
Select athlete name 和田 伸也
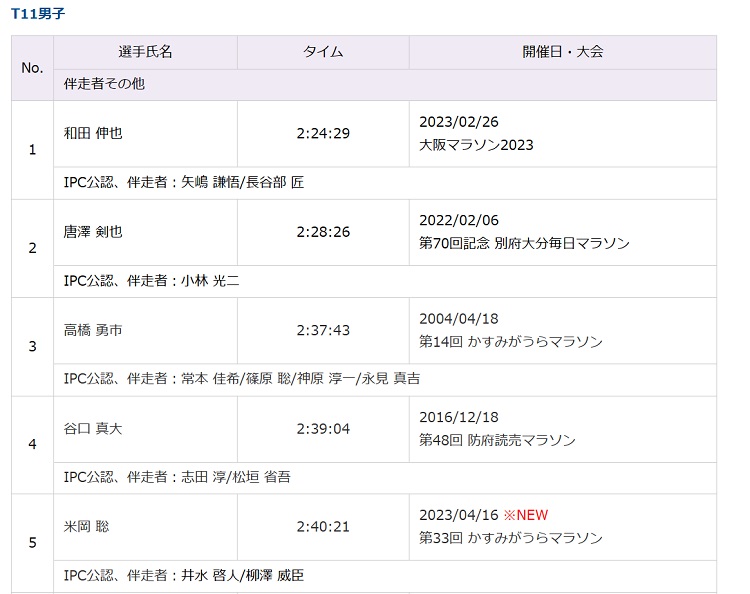coord(93,133)
